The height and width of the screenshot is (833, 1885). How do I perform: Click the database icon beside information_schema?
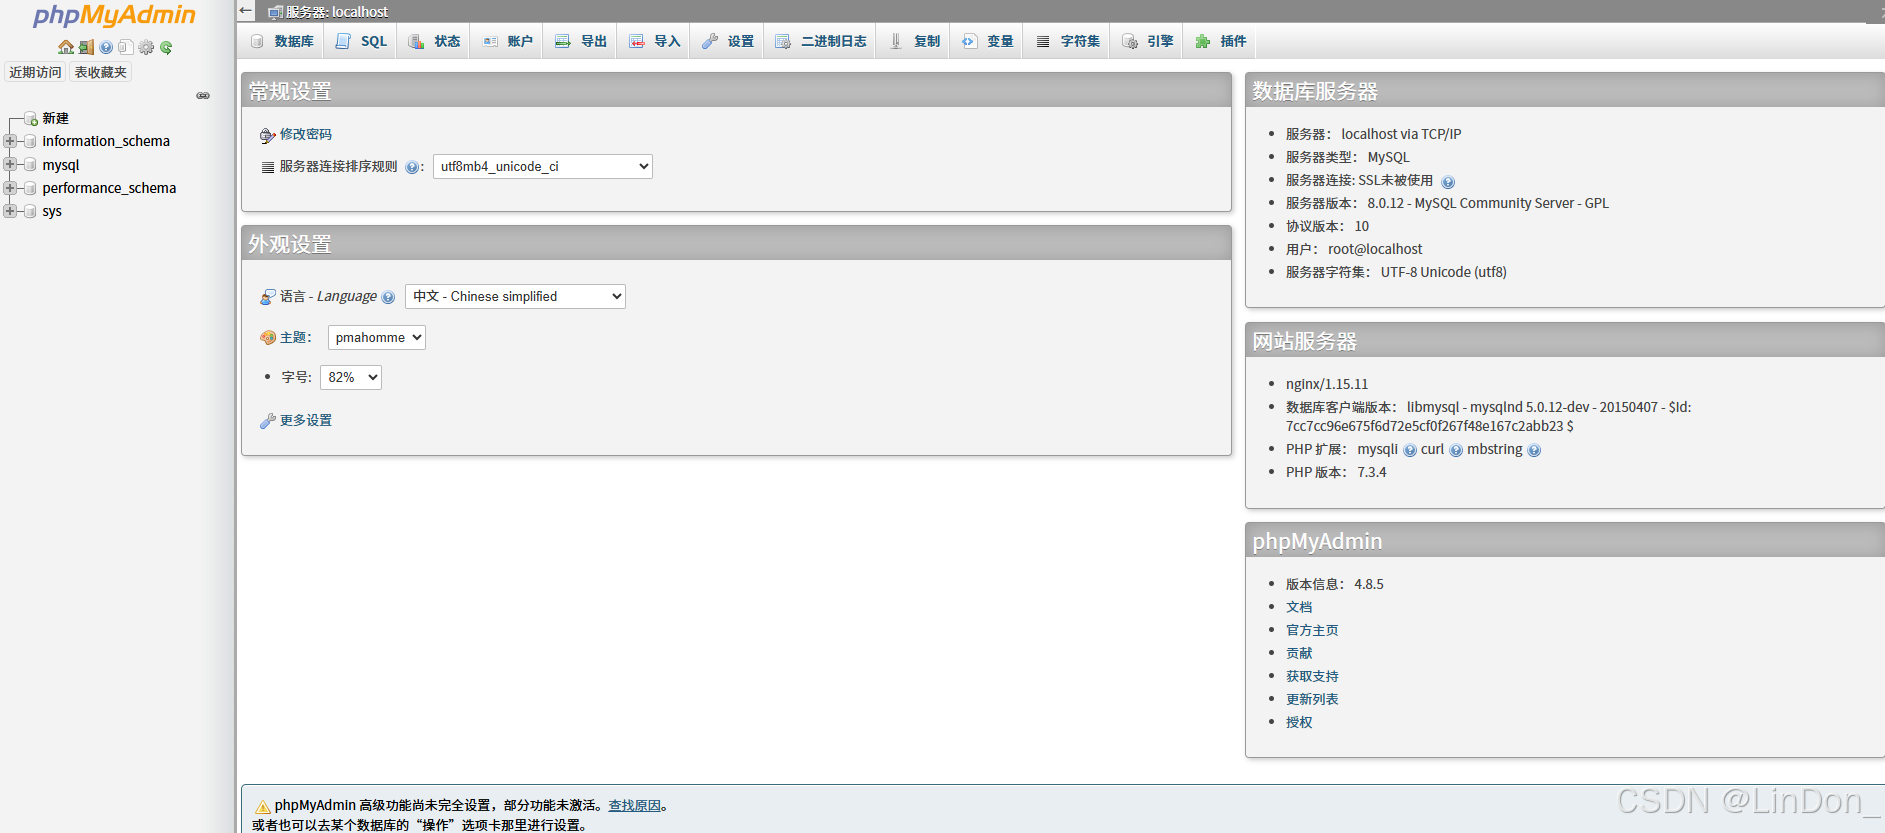[30, 141]
